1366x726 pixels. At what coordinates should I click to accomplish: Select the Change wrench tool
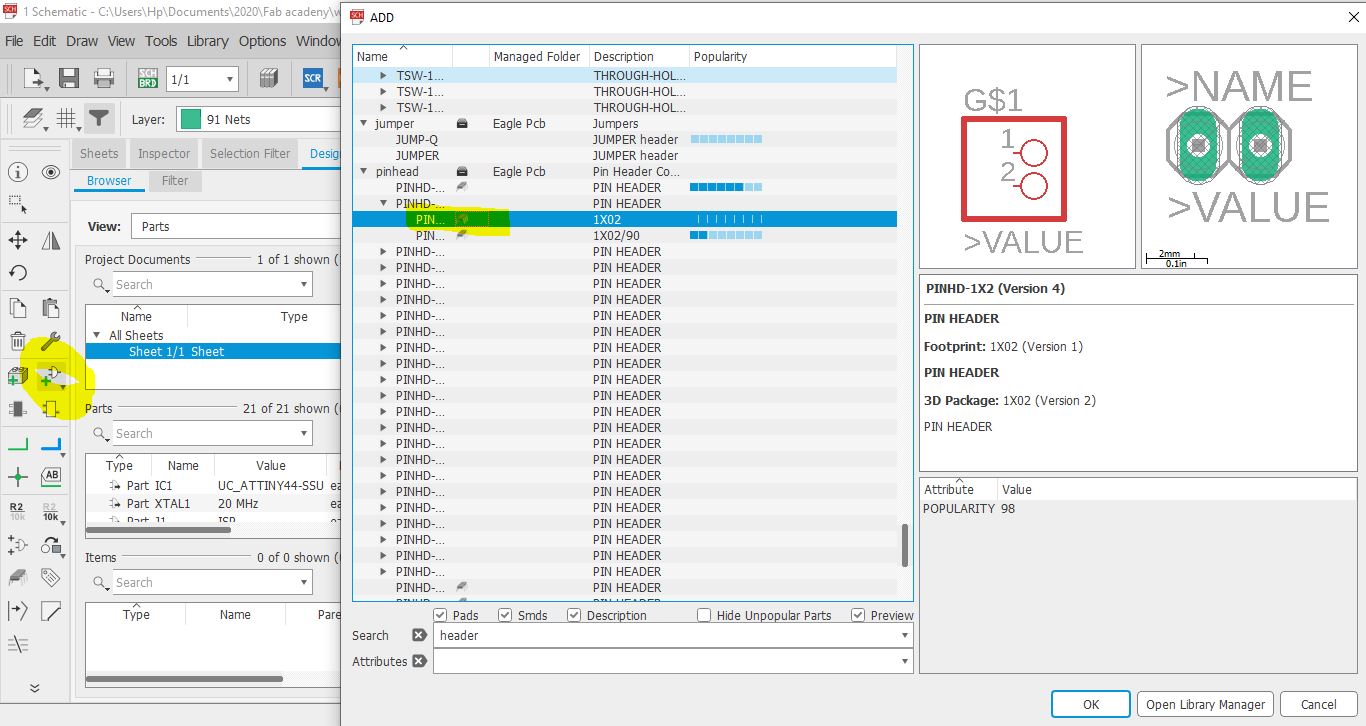(x=51, y=342)
